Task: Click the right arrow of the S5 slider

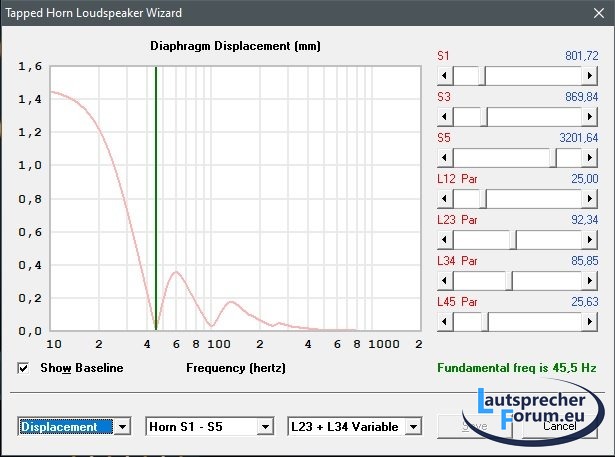Action: coord(590,158)
